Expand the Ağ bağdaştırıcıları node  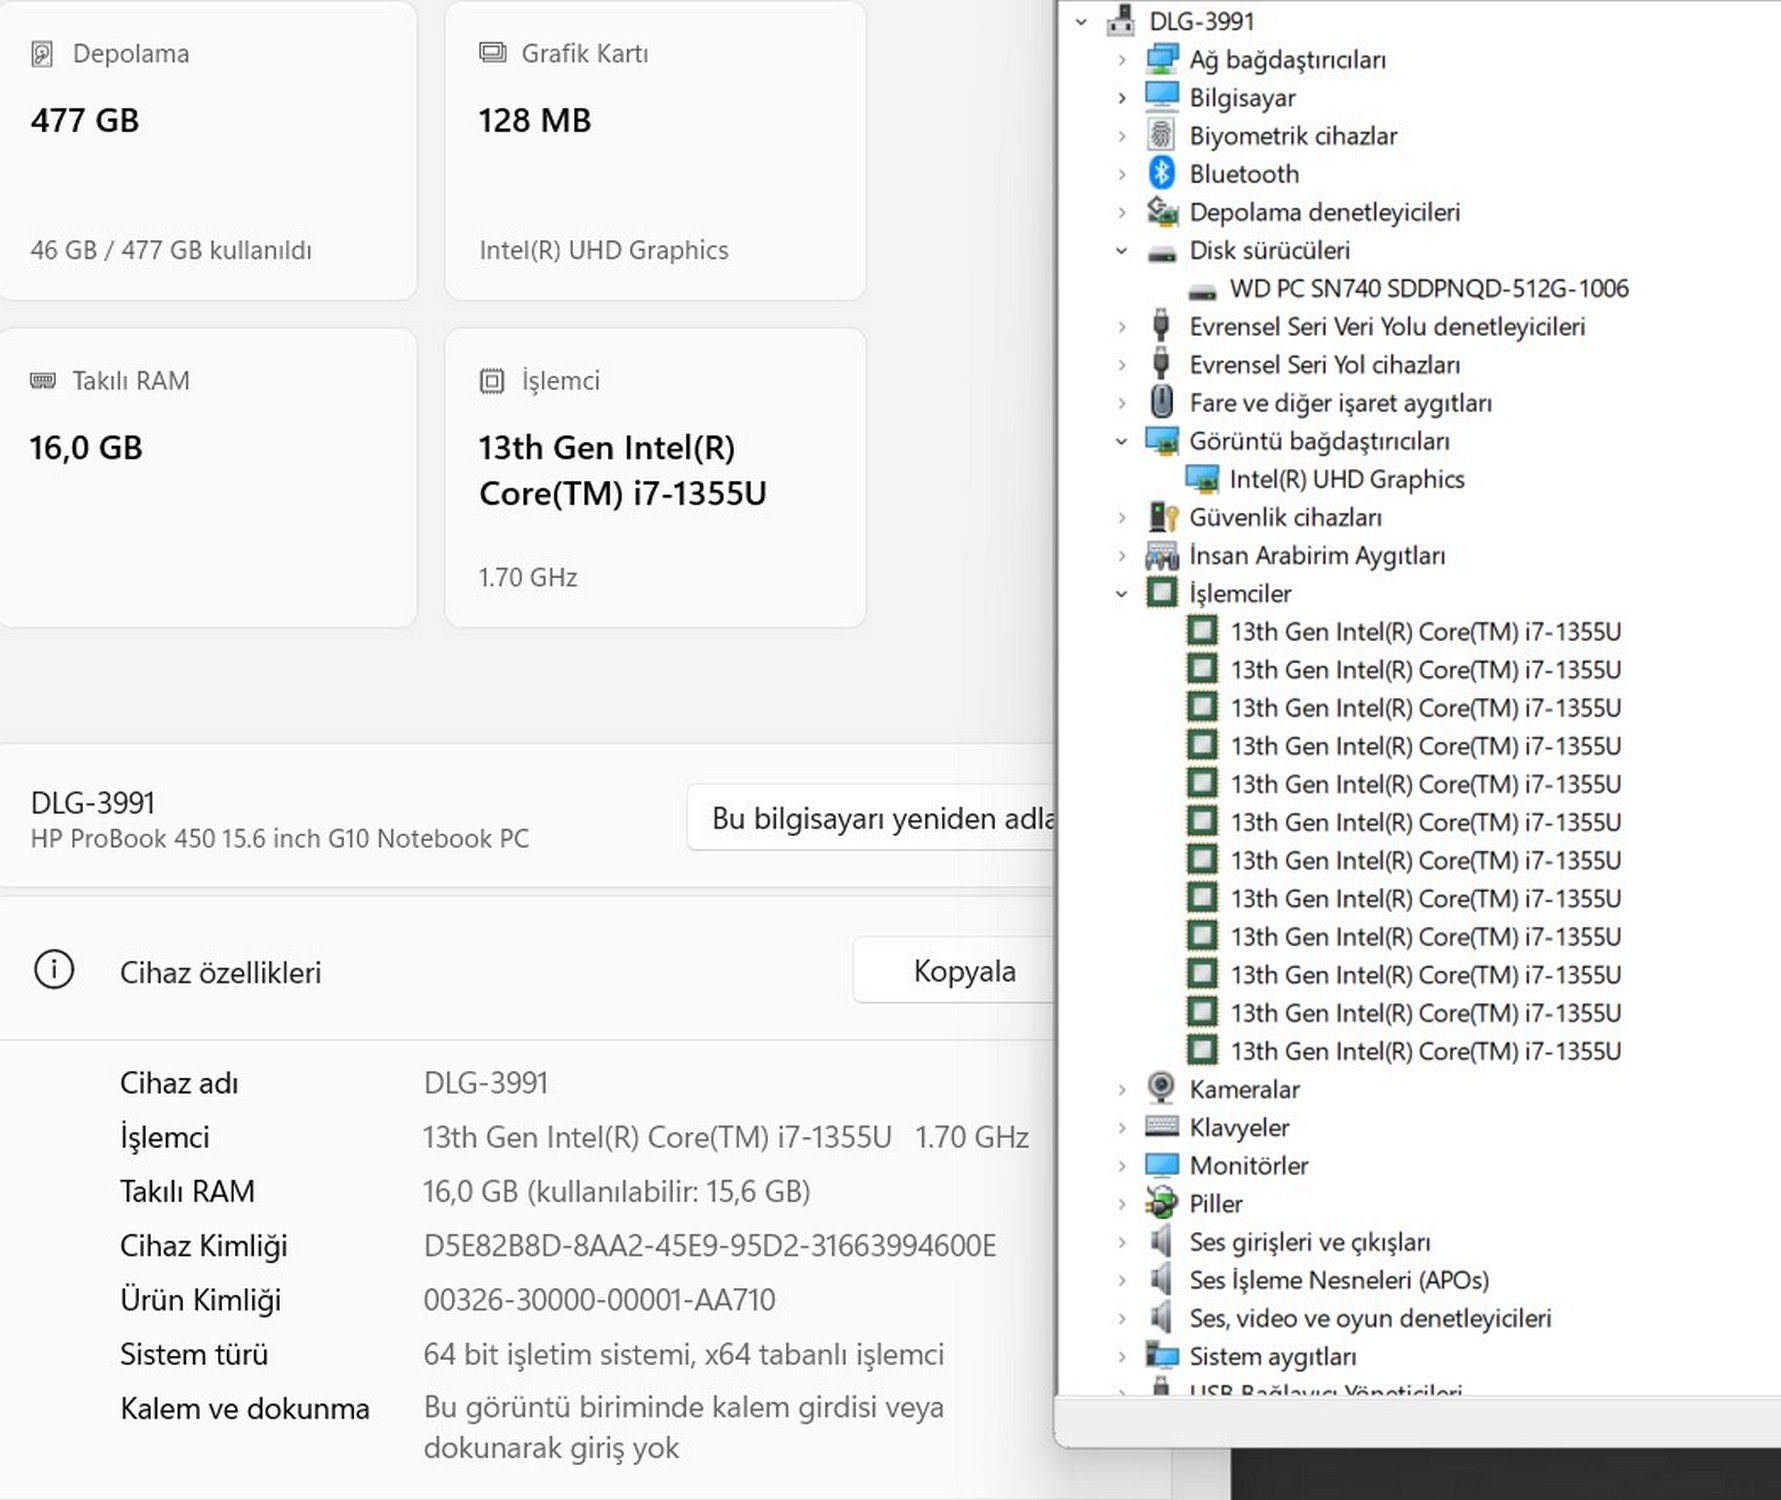(x=1122, y=60)
